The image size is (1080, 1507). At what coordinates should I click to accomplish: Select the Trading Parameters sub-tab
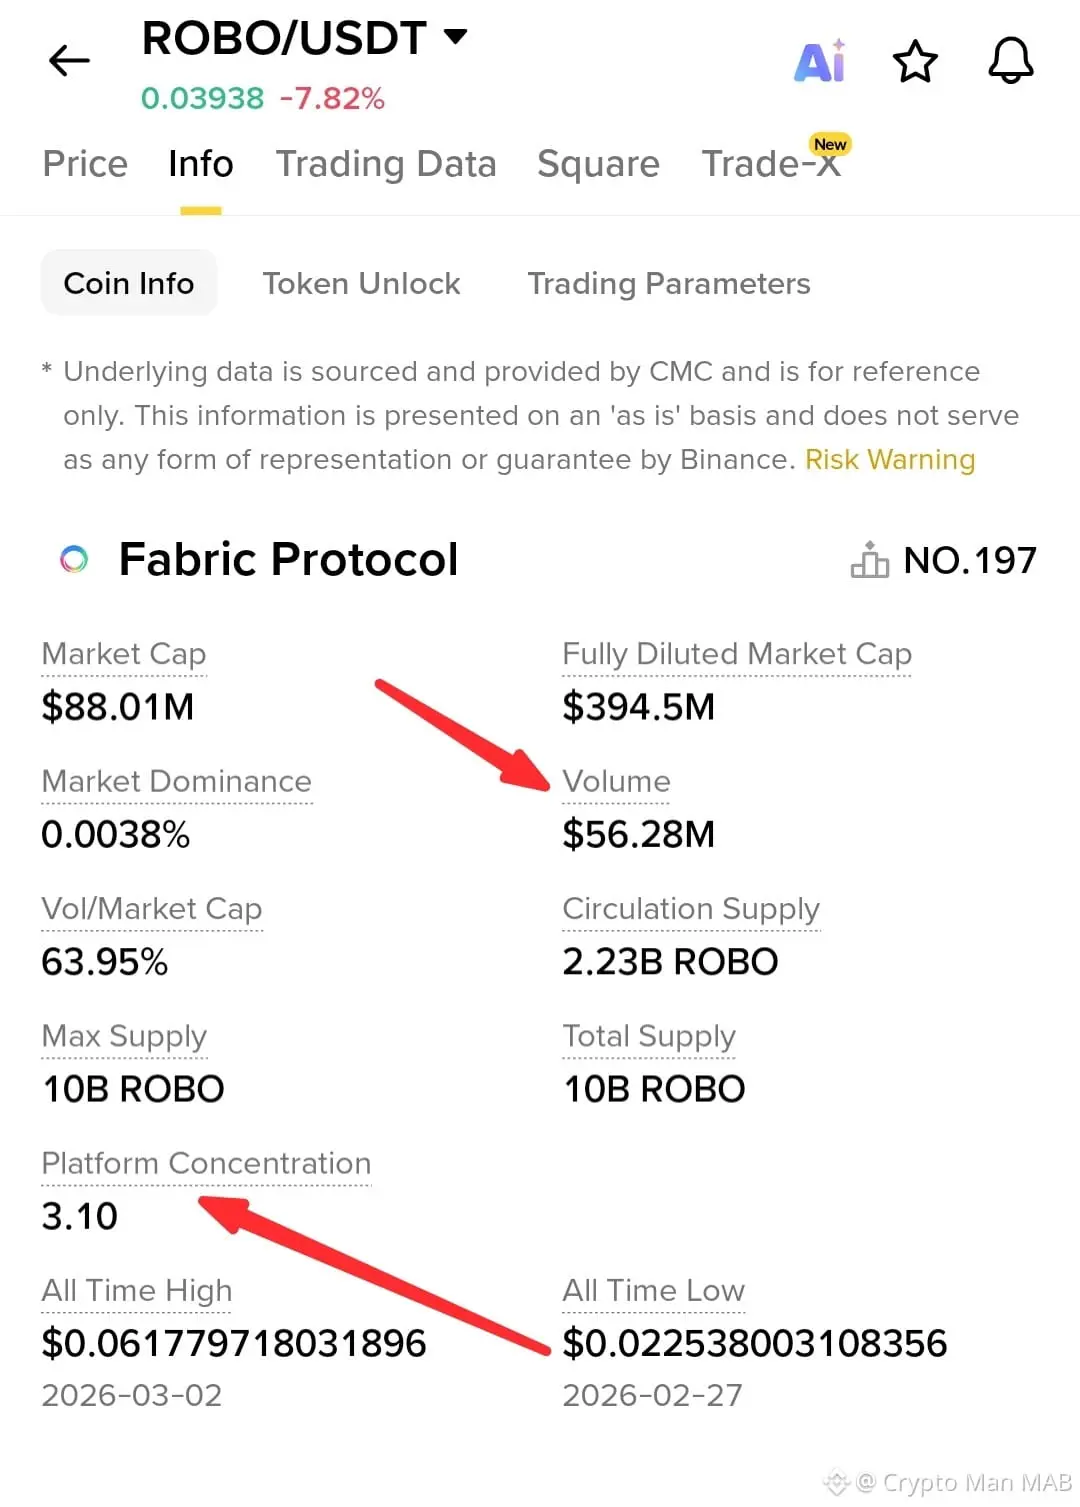(x=669, y=284)
